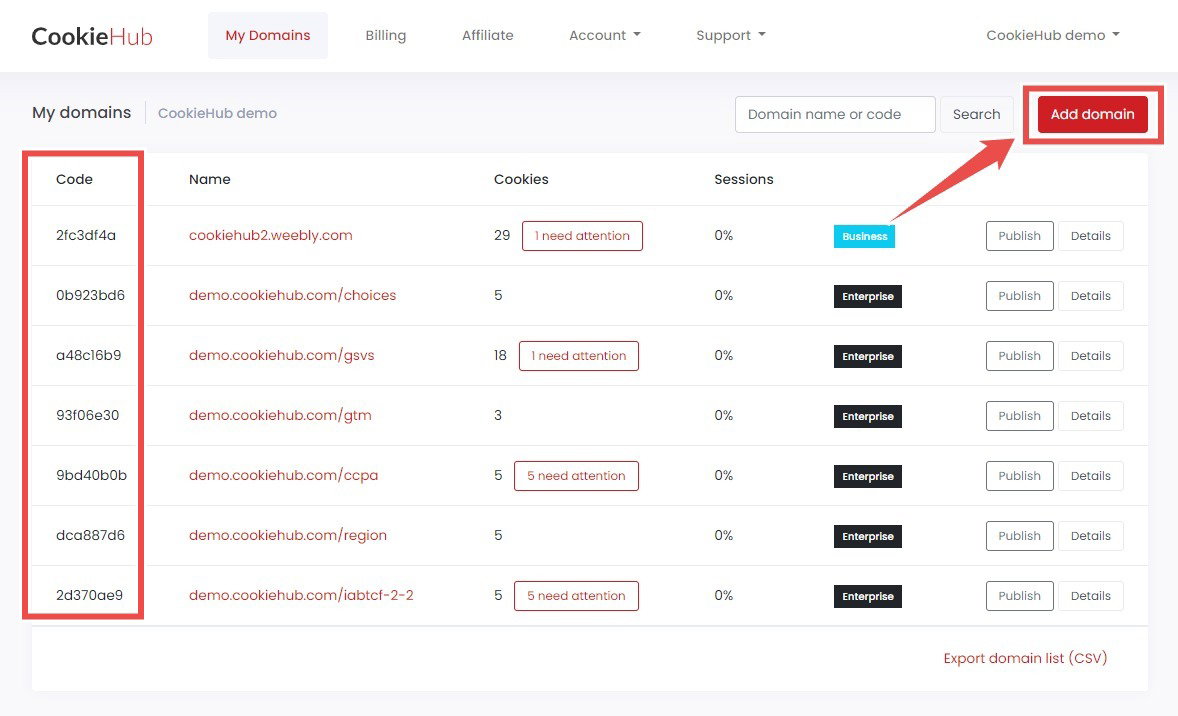Open the CookieHub demo user menu

point(1053,35)
